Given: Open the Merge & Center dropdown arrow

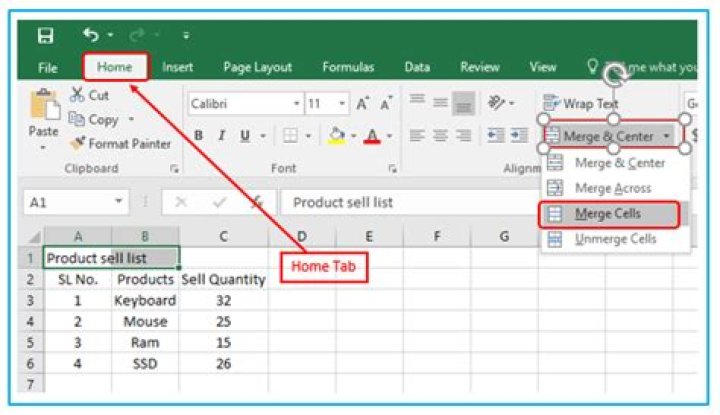Looking at the screenshot, I should [x=667, y=136].
